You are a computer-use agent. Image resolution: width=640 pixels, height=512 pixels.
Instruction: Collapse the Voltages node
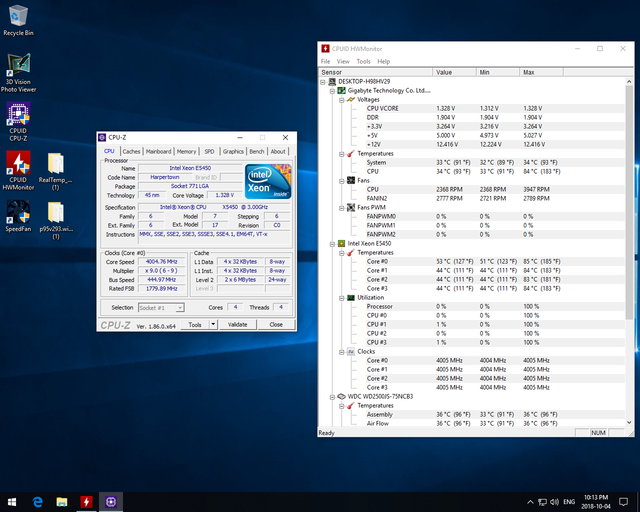pyautogui.click(x=342, y=100)
